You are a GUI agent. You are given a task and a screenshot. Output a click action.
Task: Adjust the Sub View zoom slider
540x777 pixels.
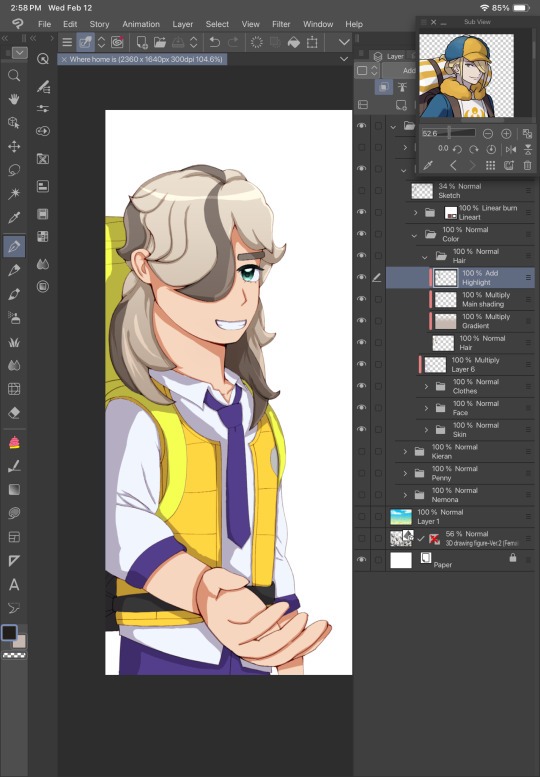click(448, 133)
